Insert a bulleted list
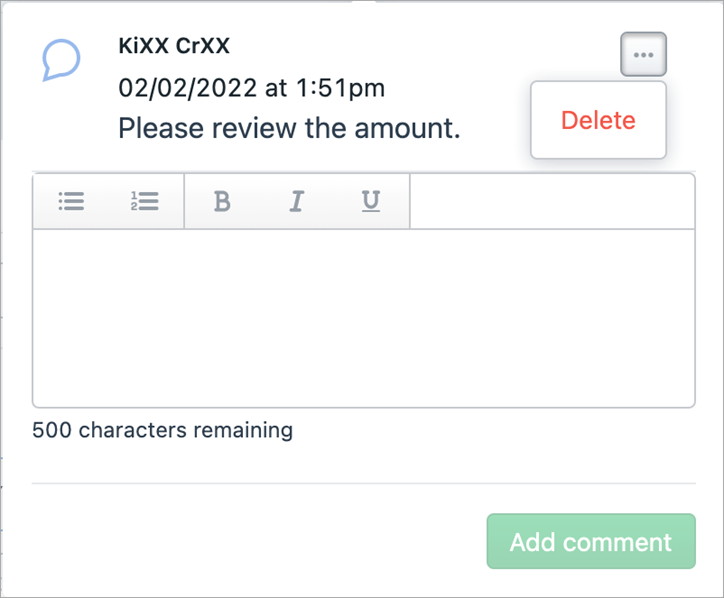This screenshot has height=598, width=724. (x=71, y=201)
